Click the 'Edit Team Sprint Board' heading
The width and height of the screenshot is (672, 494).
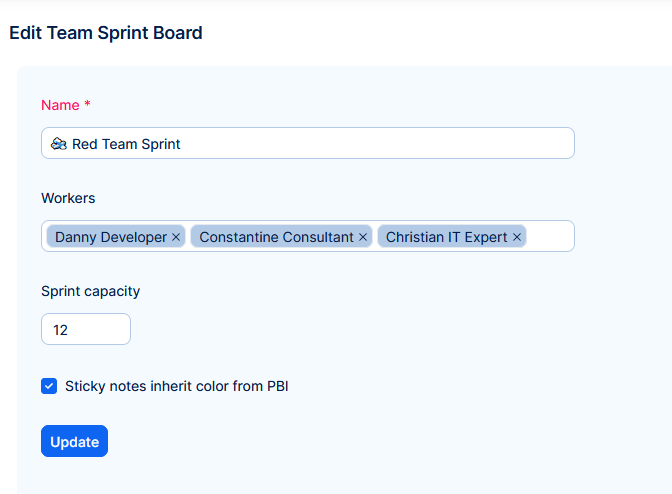coord(106,33)
